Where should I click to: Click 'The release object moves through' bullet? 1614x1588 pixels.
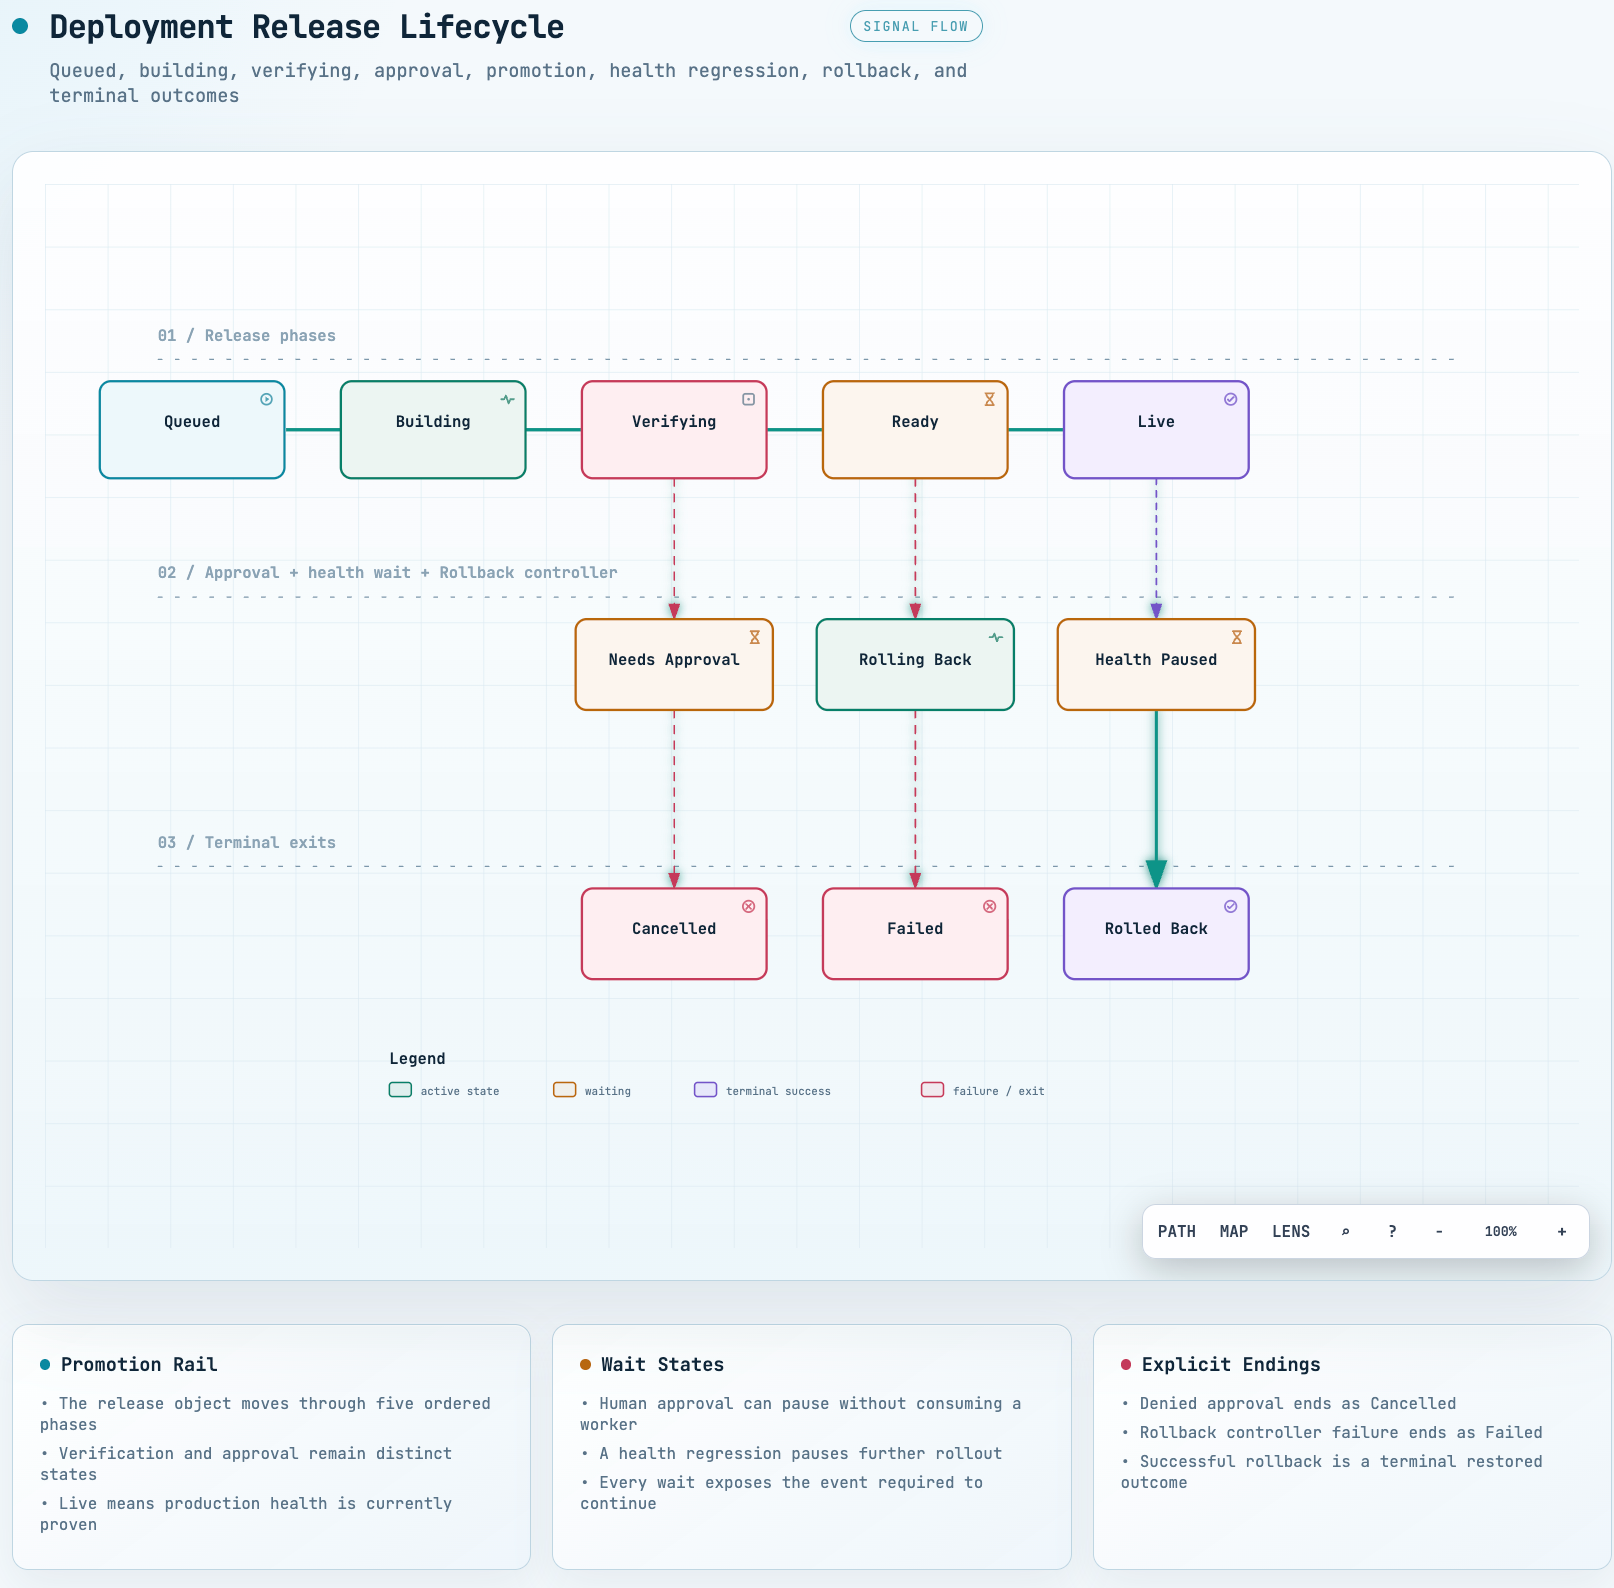tap(266, 1414)
